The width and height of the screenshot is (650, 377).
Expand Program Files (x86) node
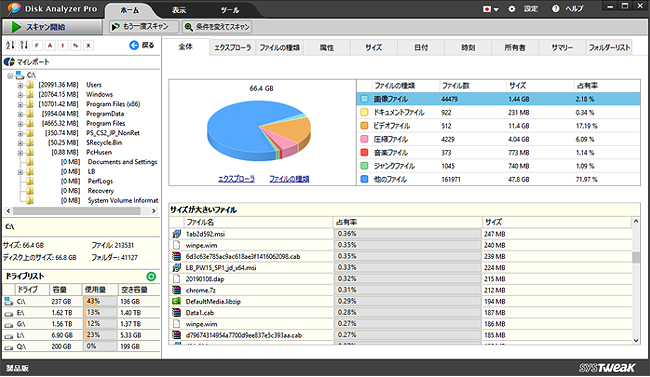tap(20, 104)
